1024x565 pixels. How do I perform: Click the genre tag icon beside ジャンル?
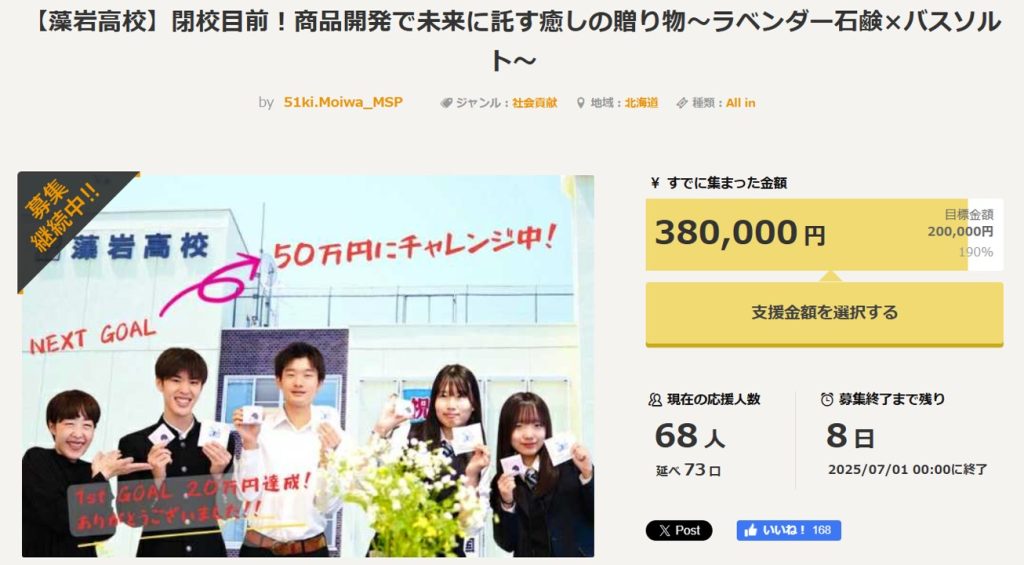[447, 103]
